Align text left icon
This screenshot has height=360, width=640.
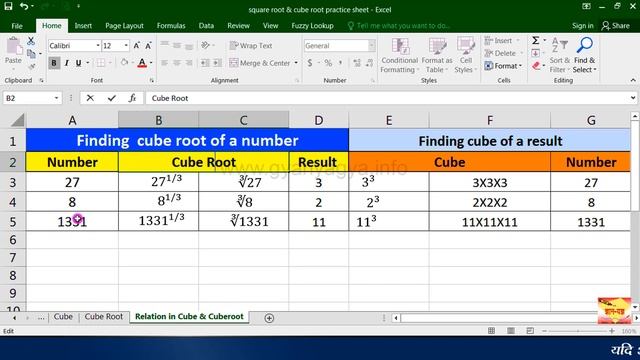pos(164,63)
